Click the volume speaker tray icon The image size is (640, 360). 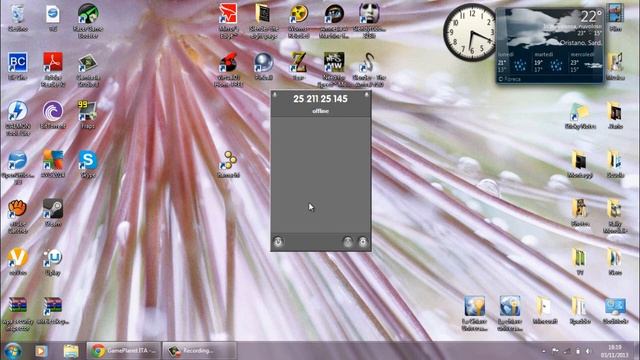click(588, 351)
